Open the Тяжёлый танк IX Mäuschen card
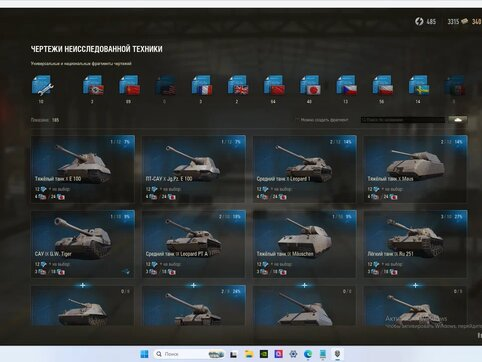This screenshot has height=362, width=482. [x=305, y=244]
